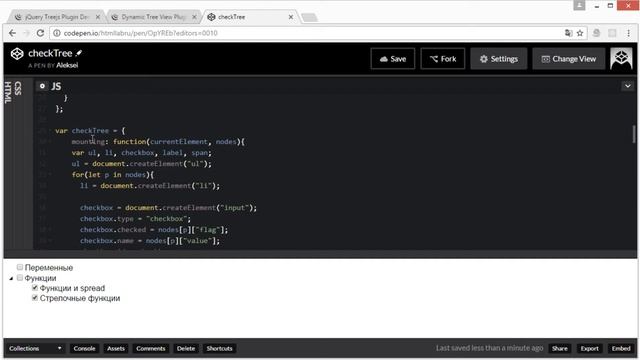Screen dimensions: 640x360
Task: Close the jQuery Treejs Plugin tab
Action: pyautogui.click(x=98, y=17)
